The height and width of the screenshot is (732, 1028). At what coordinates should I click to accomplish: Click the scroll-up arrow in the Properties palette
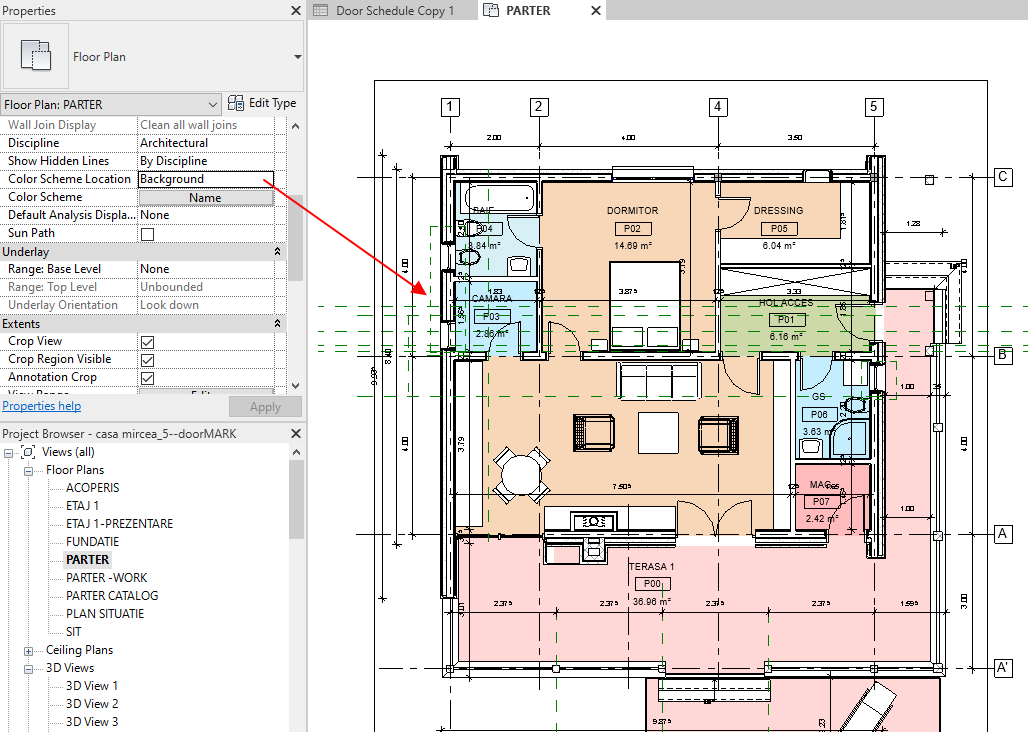click(295, 125)
